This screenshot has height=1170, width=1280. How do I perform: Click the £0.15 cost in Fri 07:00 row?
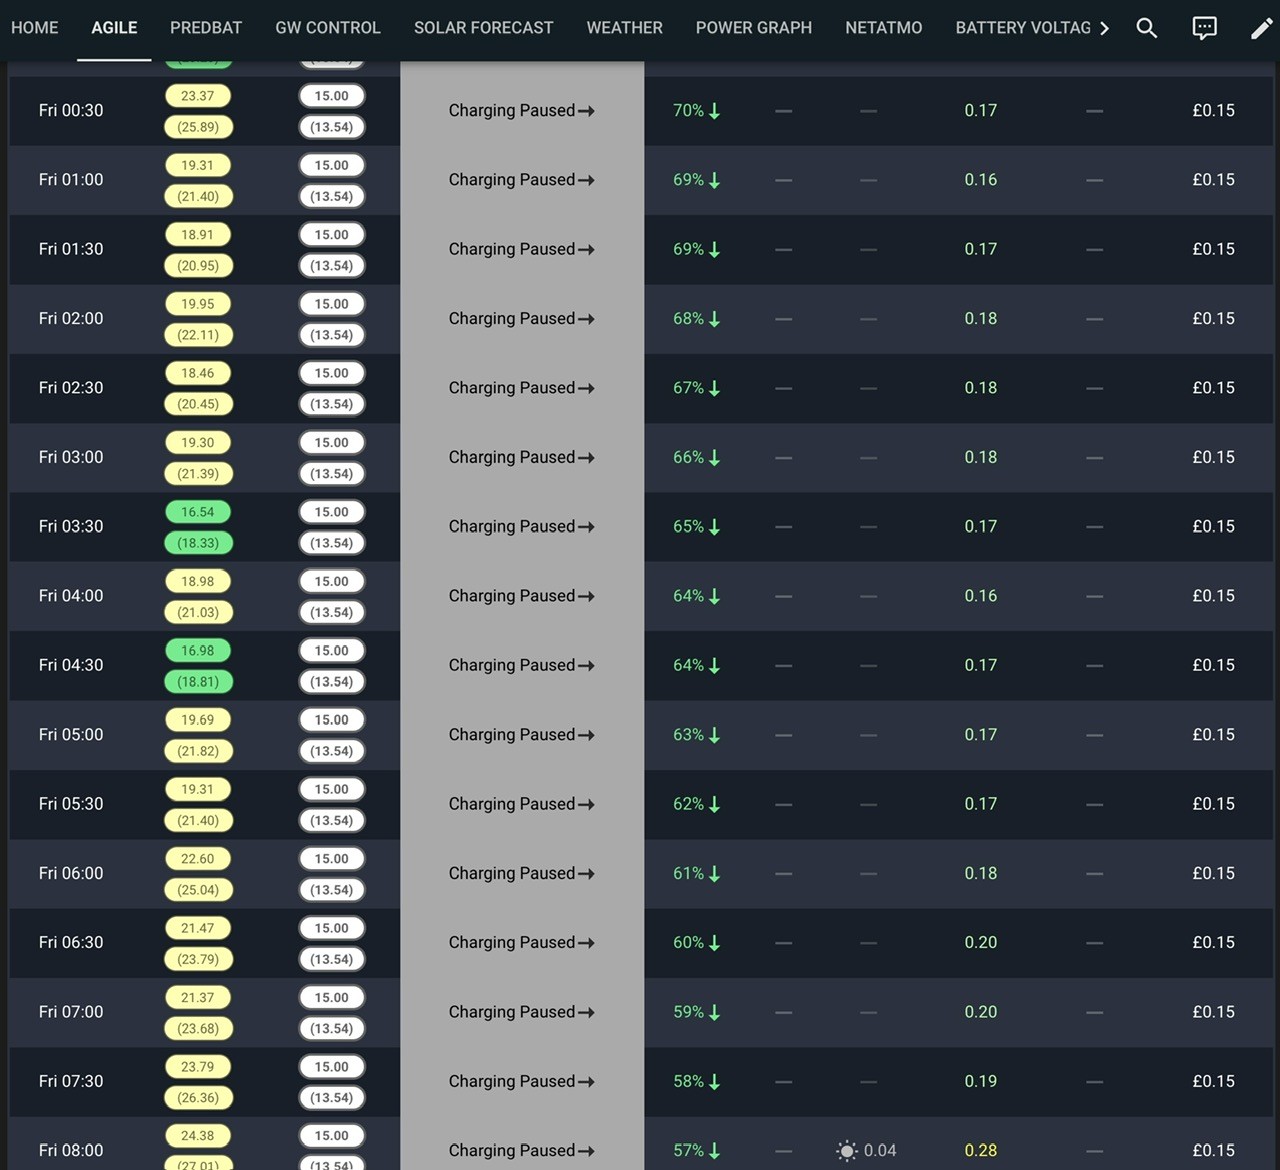pos(1213,1012)
